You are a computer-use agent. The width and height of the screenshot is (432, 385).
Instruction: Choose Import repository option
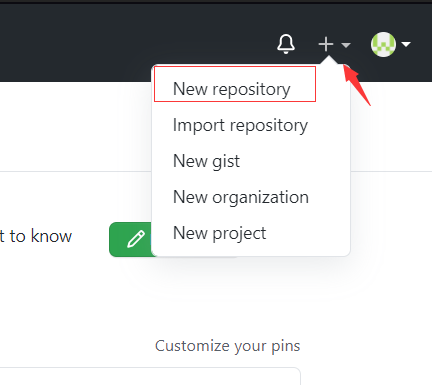point(240,125)
